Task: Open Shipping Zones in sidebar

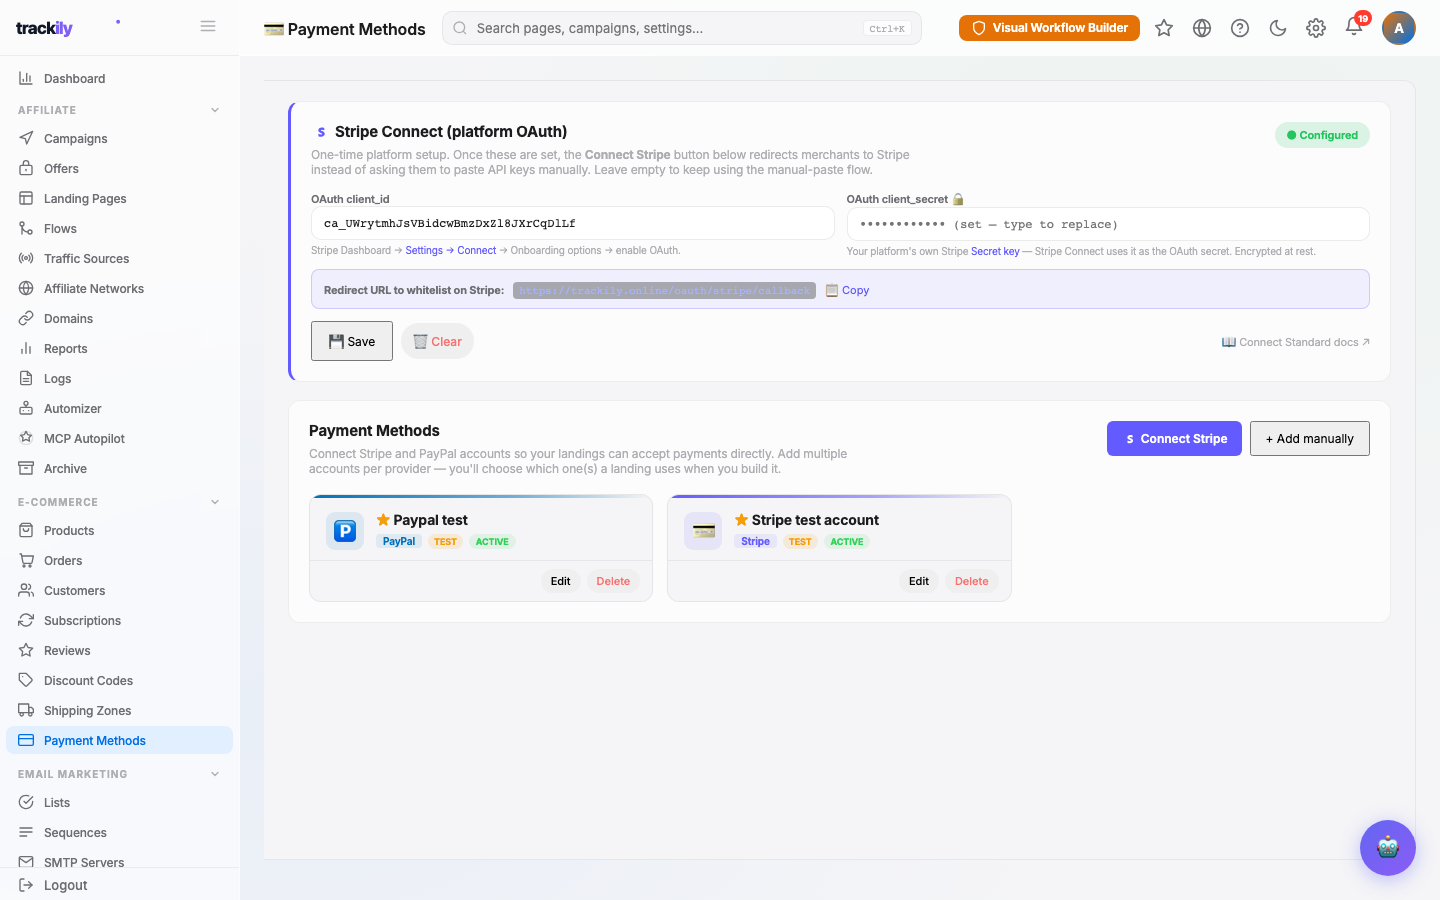Action: 119,710
